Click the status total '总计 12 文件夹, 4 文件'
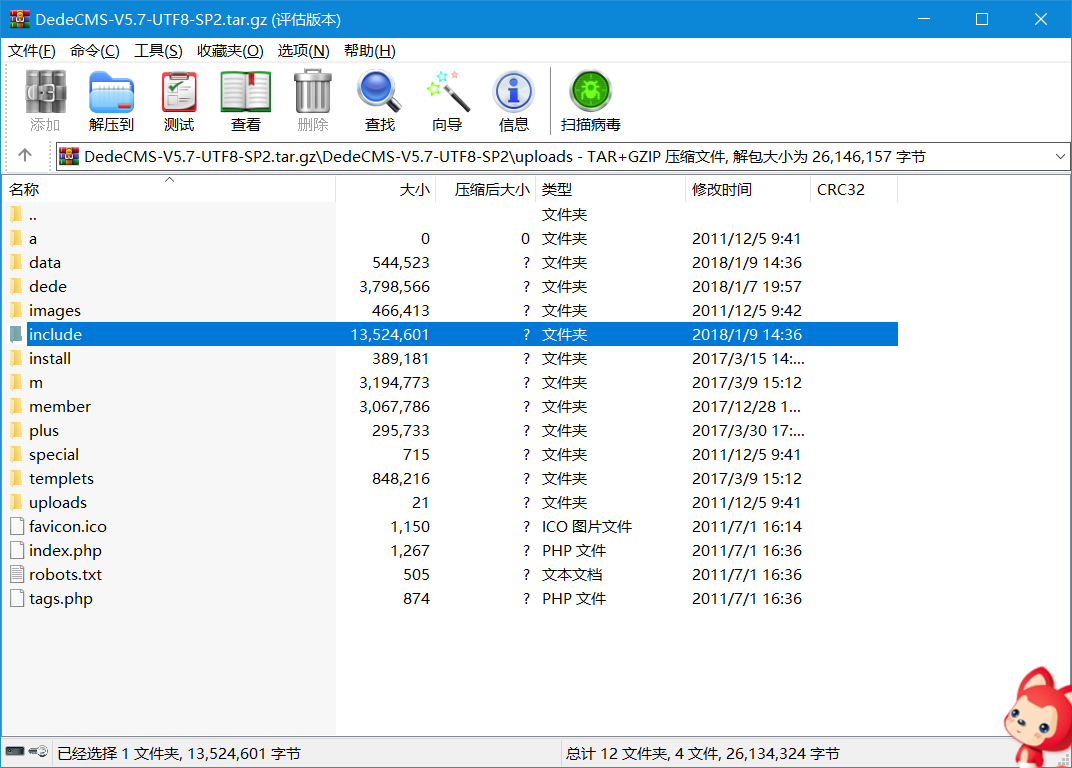The width and height of the screenshot is (1072, 768). [x=643, y=753]
